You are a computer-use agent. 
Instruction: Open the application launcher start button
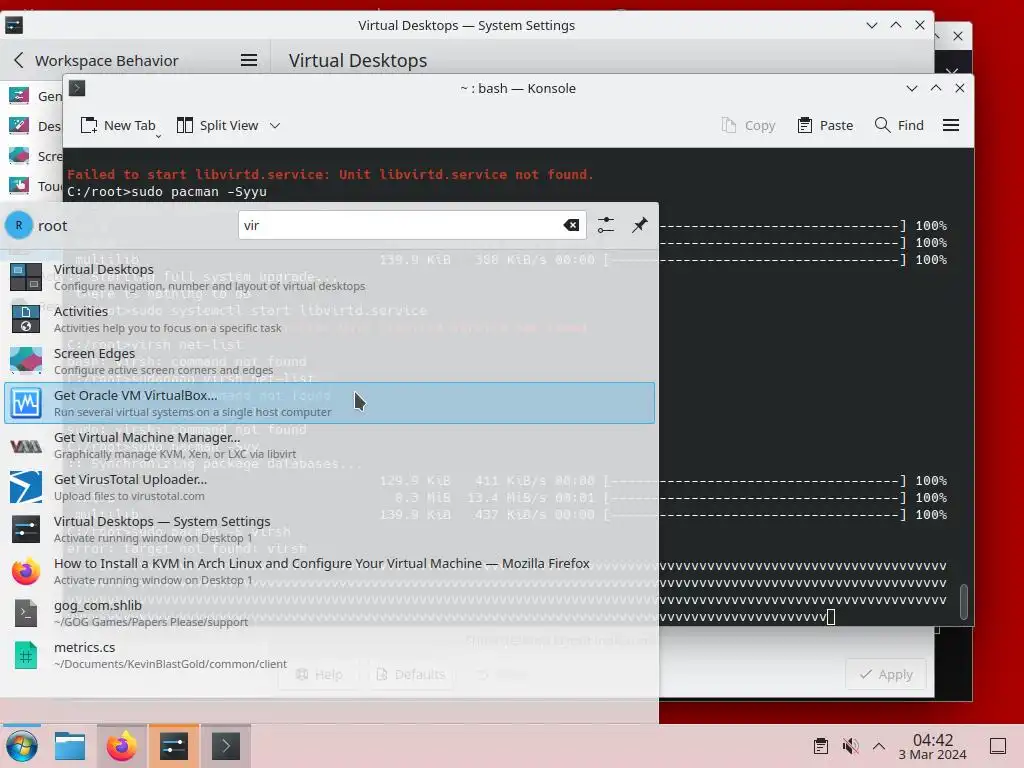coord(22,746)
